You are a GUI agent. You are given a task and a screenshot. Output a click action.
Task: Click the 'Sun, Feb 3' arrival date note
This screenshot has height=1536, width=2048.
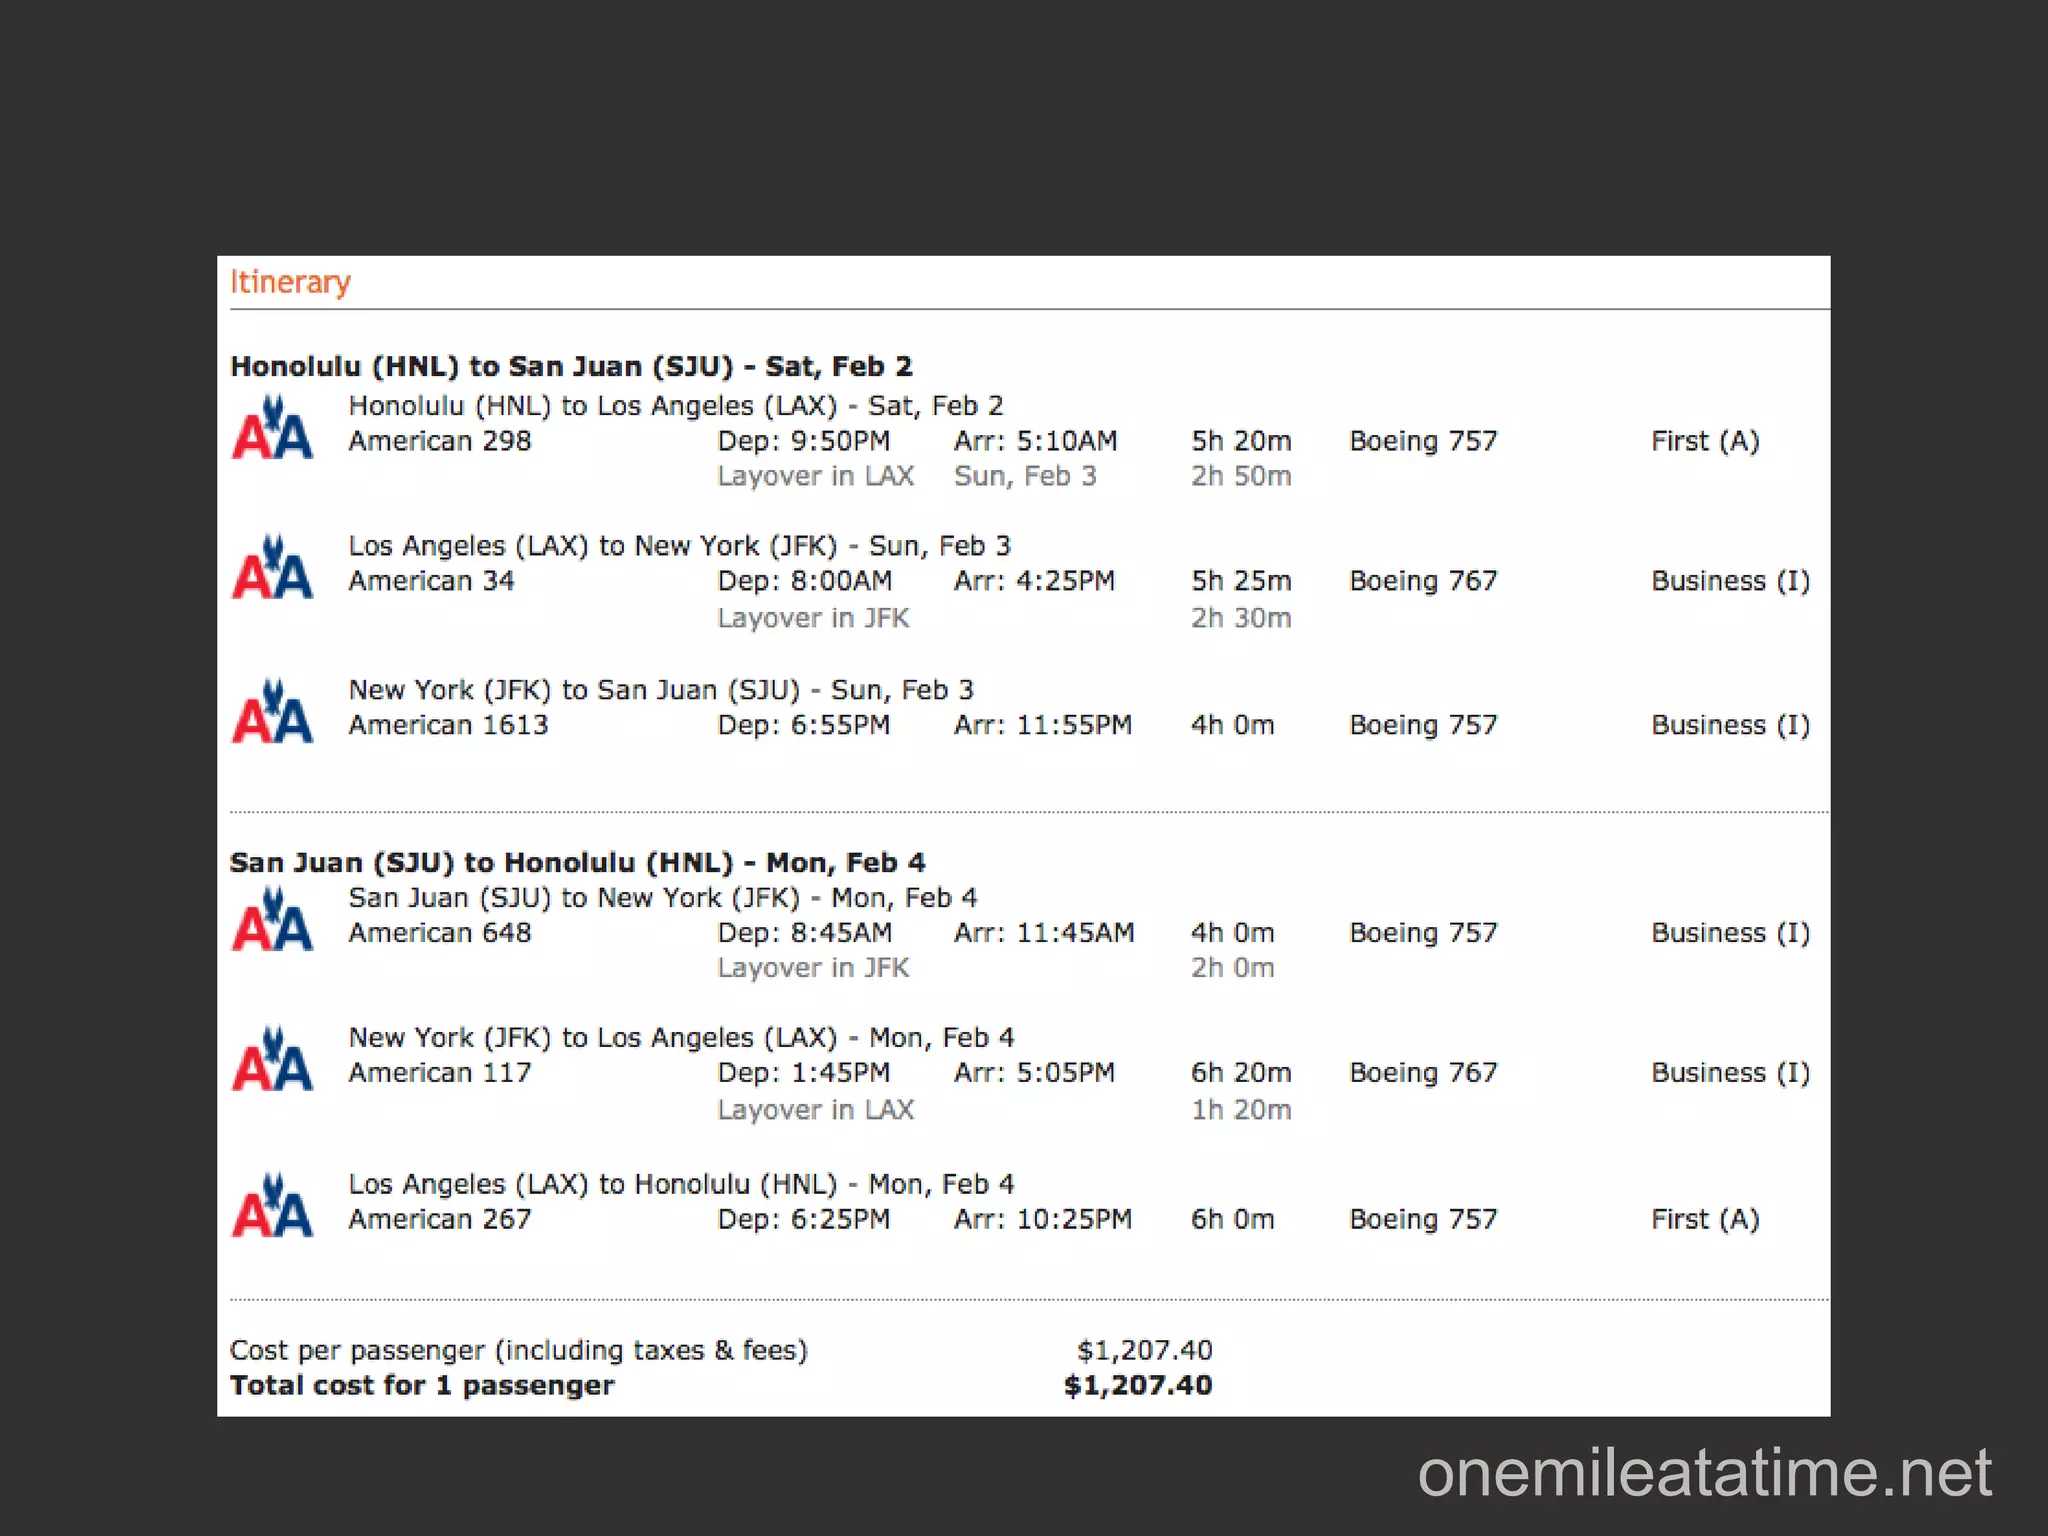[x=1025, y=476]
